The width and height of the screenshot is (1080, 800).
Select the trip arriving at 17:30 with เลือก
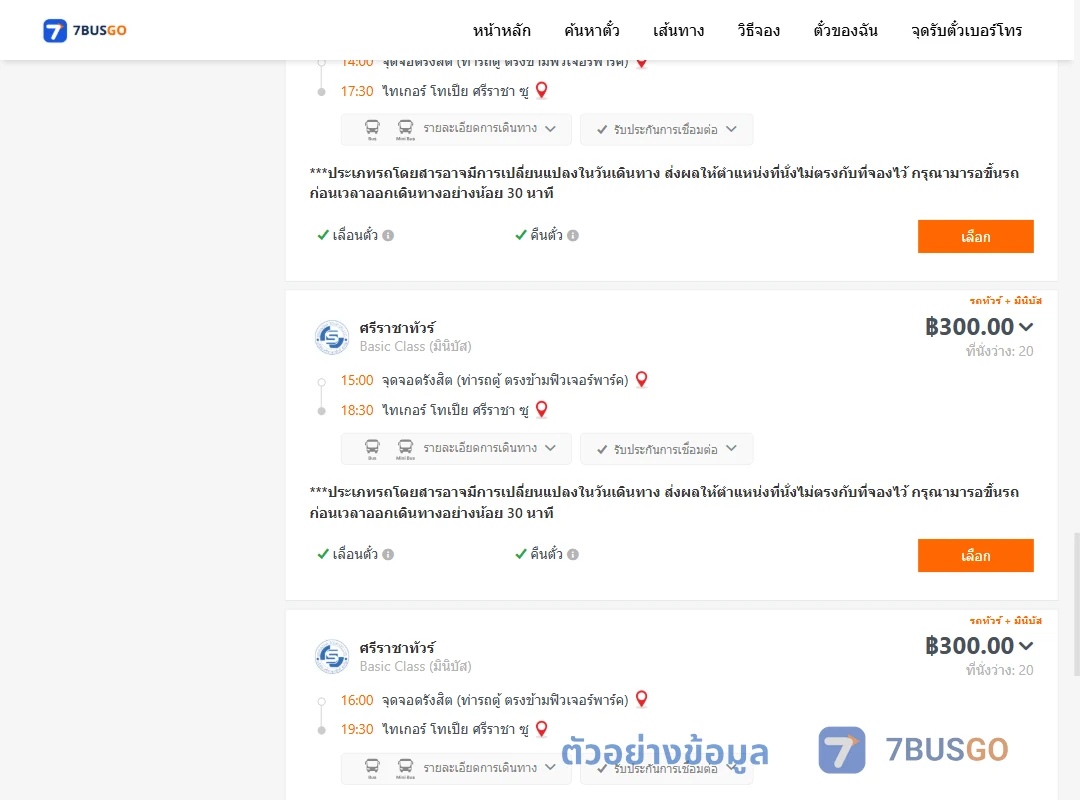[x=975, y=236]
